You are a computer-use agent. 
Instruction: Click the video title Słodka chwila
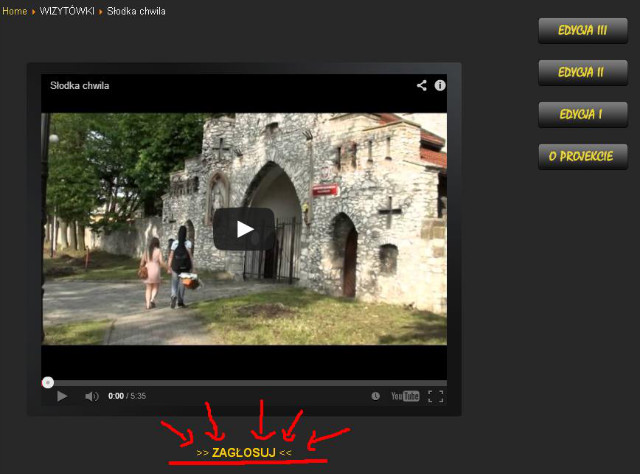coord(80,85)
